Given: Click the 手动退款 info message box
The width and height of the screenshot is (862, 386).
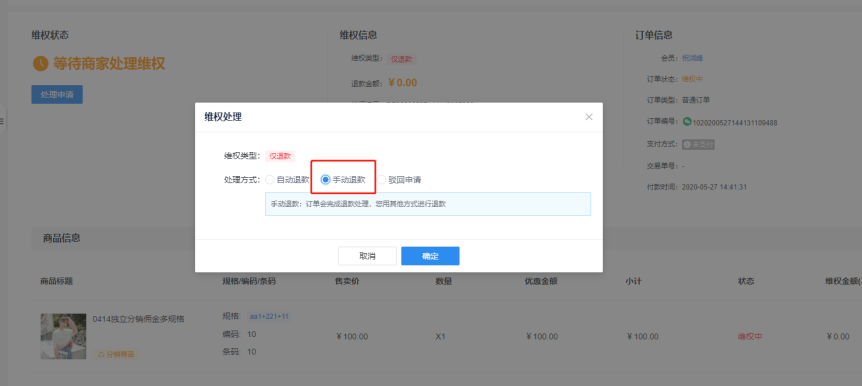Looking at the screenshot, I should pos(428,203).
